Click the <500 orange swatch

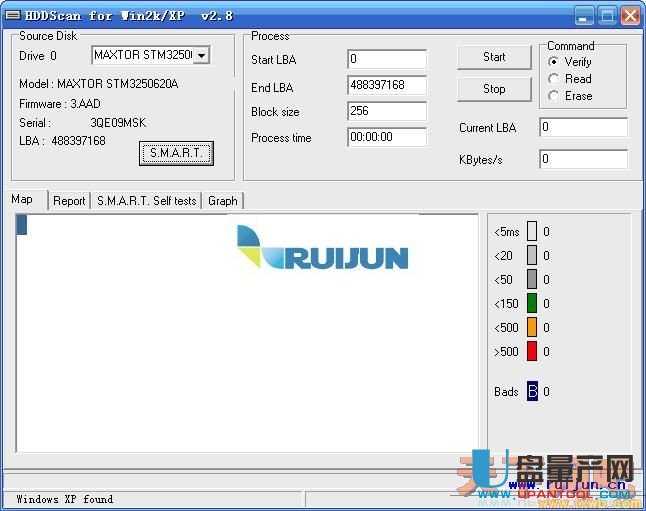click(532, 327)
